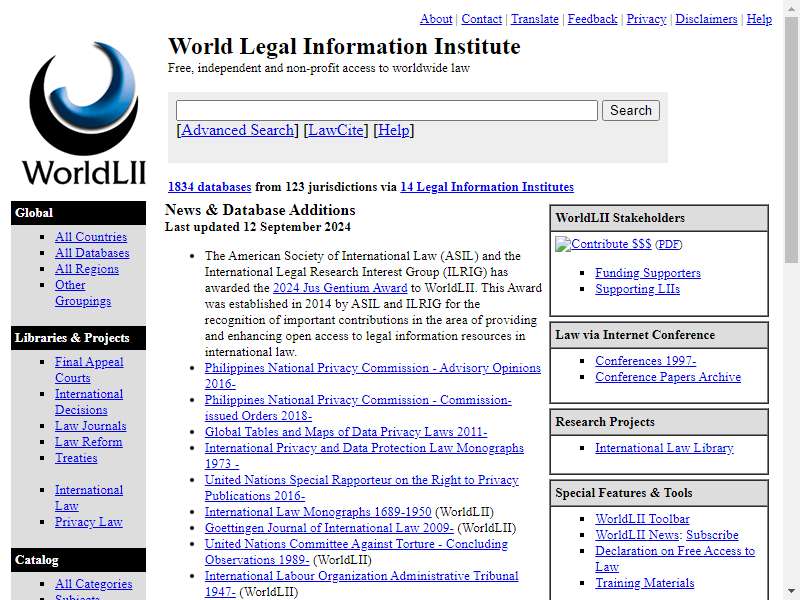The height and width of the screenshot is (600, 800).
Task: Click the vertical scrollbar thumb
Action: [x=792, y=138]
